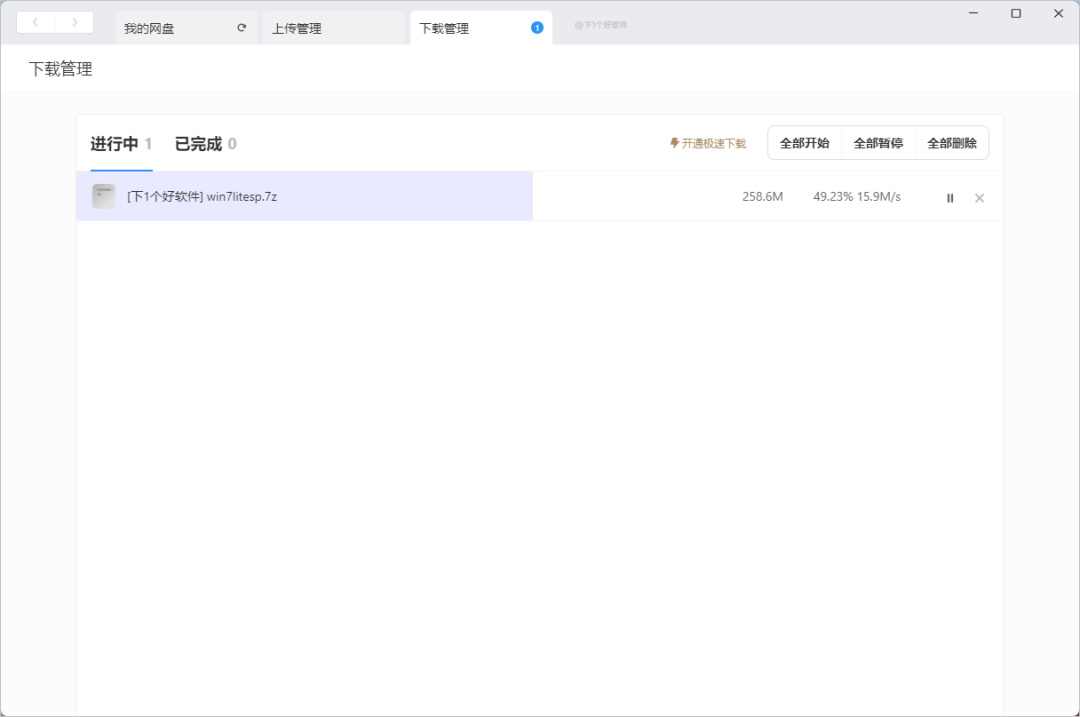The image size is (1080, 717).
Task: Click the 全部删除 button
Action: [x=951, y=143]
